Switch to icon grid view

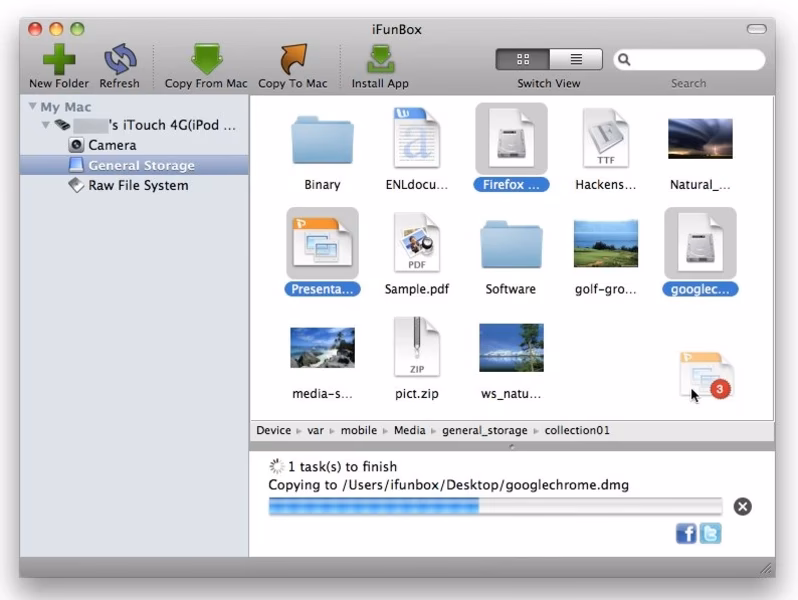522,60
